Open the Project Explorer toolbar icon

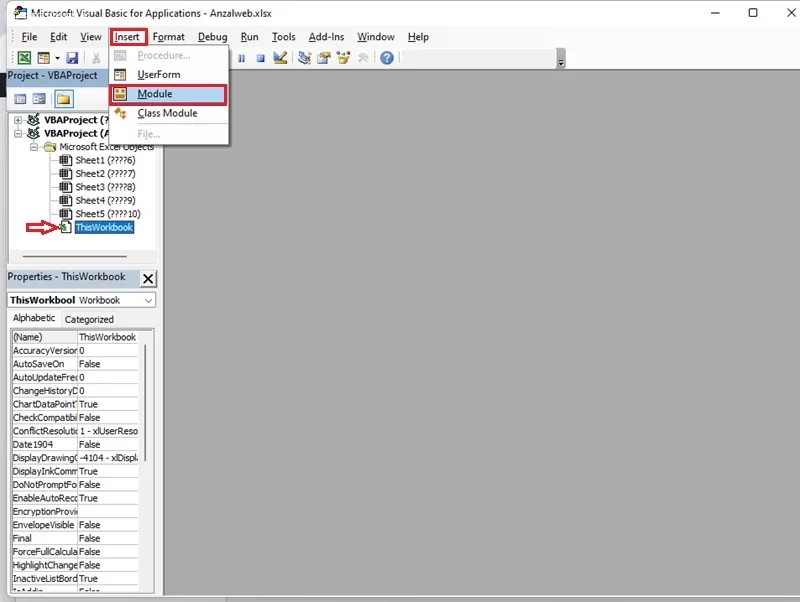[305, 58]
